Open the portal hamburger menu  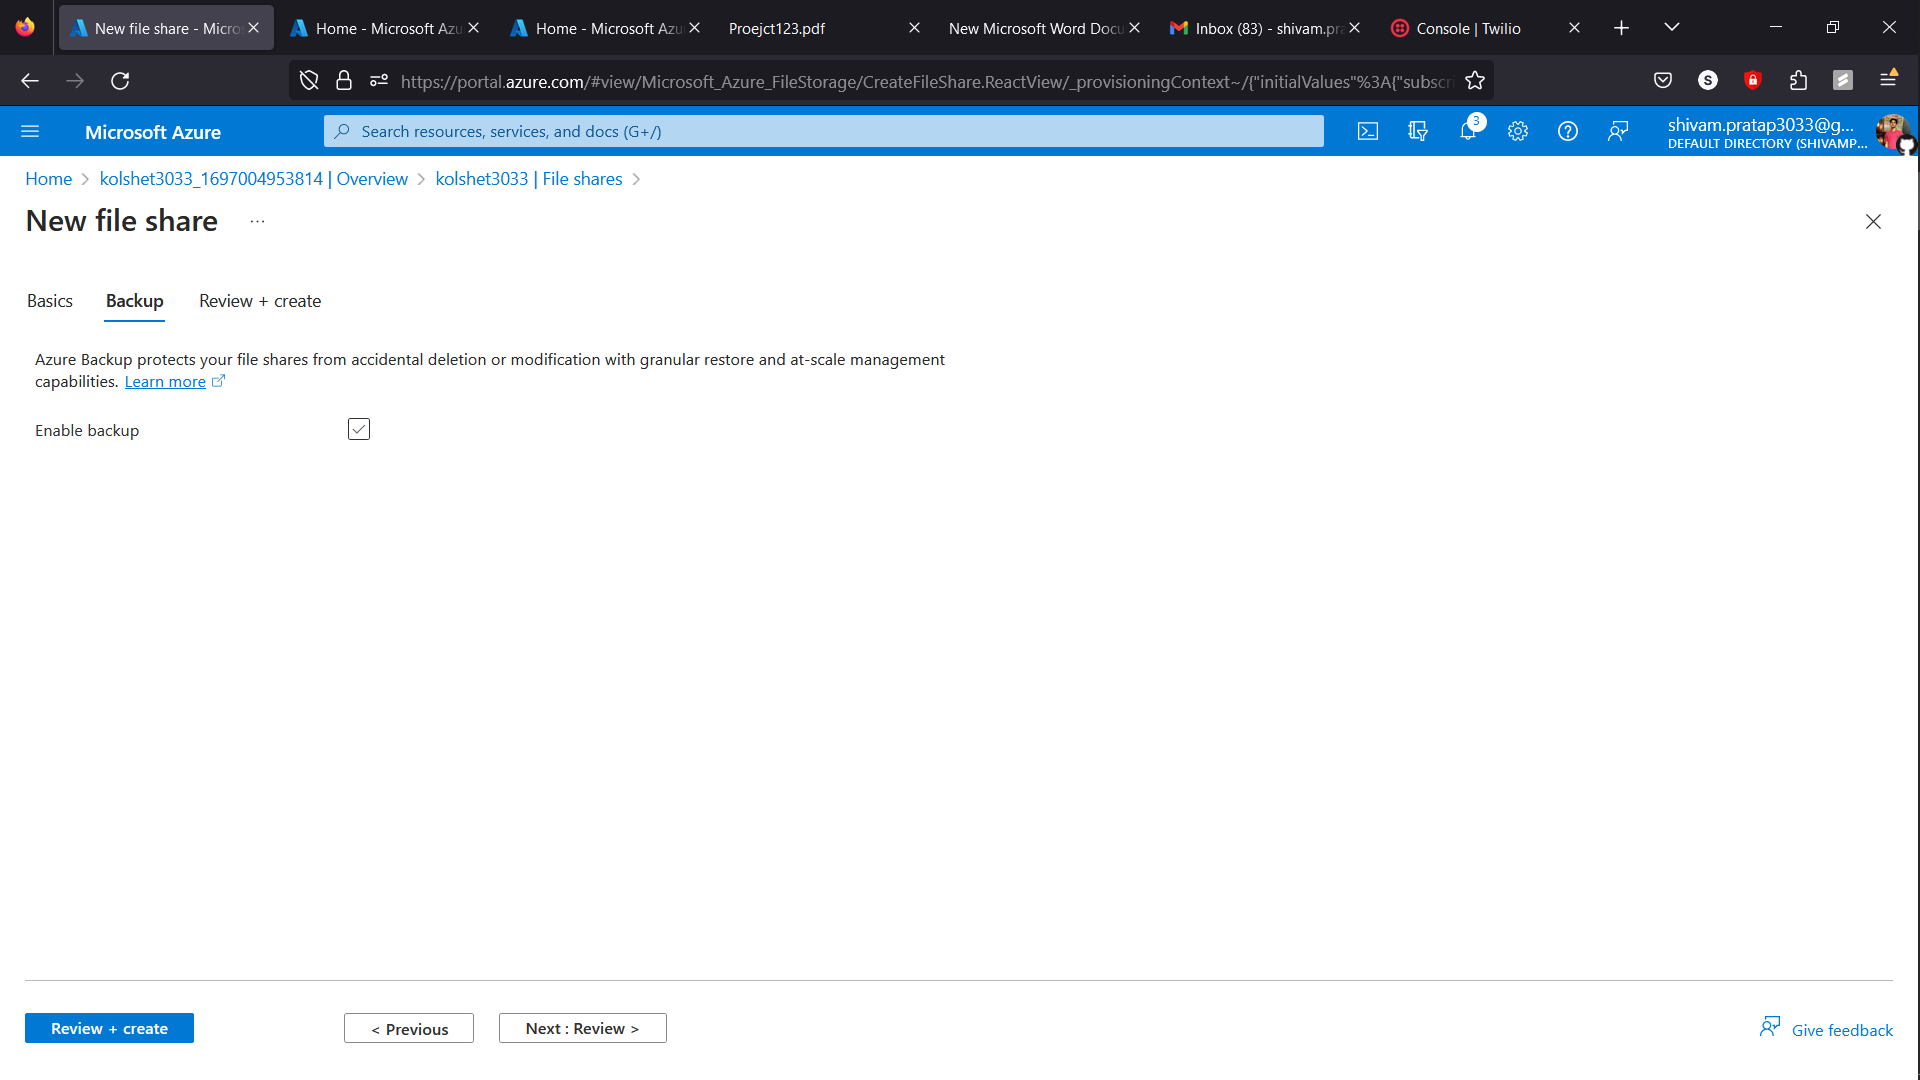[30, 131]
